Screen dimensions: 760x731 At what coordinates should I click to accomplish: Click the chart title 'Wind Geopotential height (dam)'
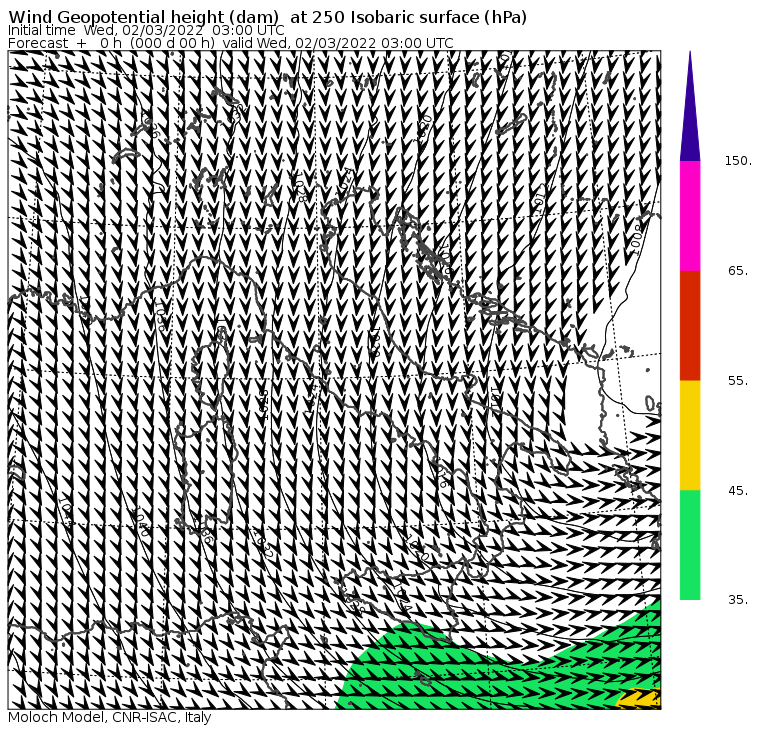pyautogui.click(x=143, y=17)
